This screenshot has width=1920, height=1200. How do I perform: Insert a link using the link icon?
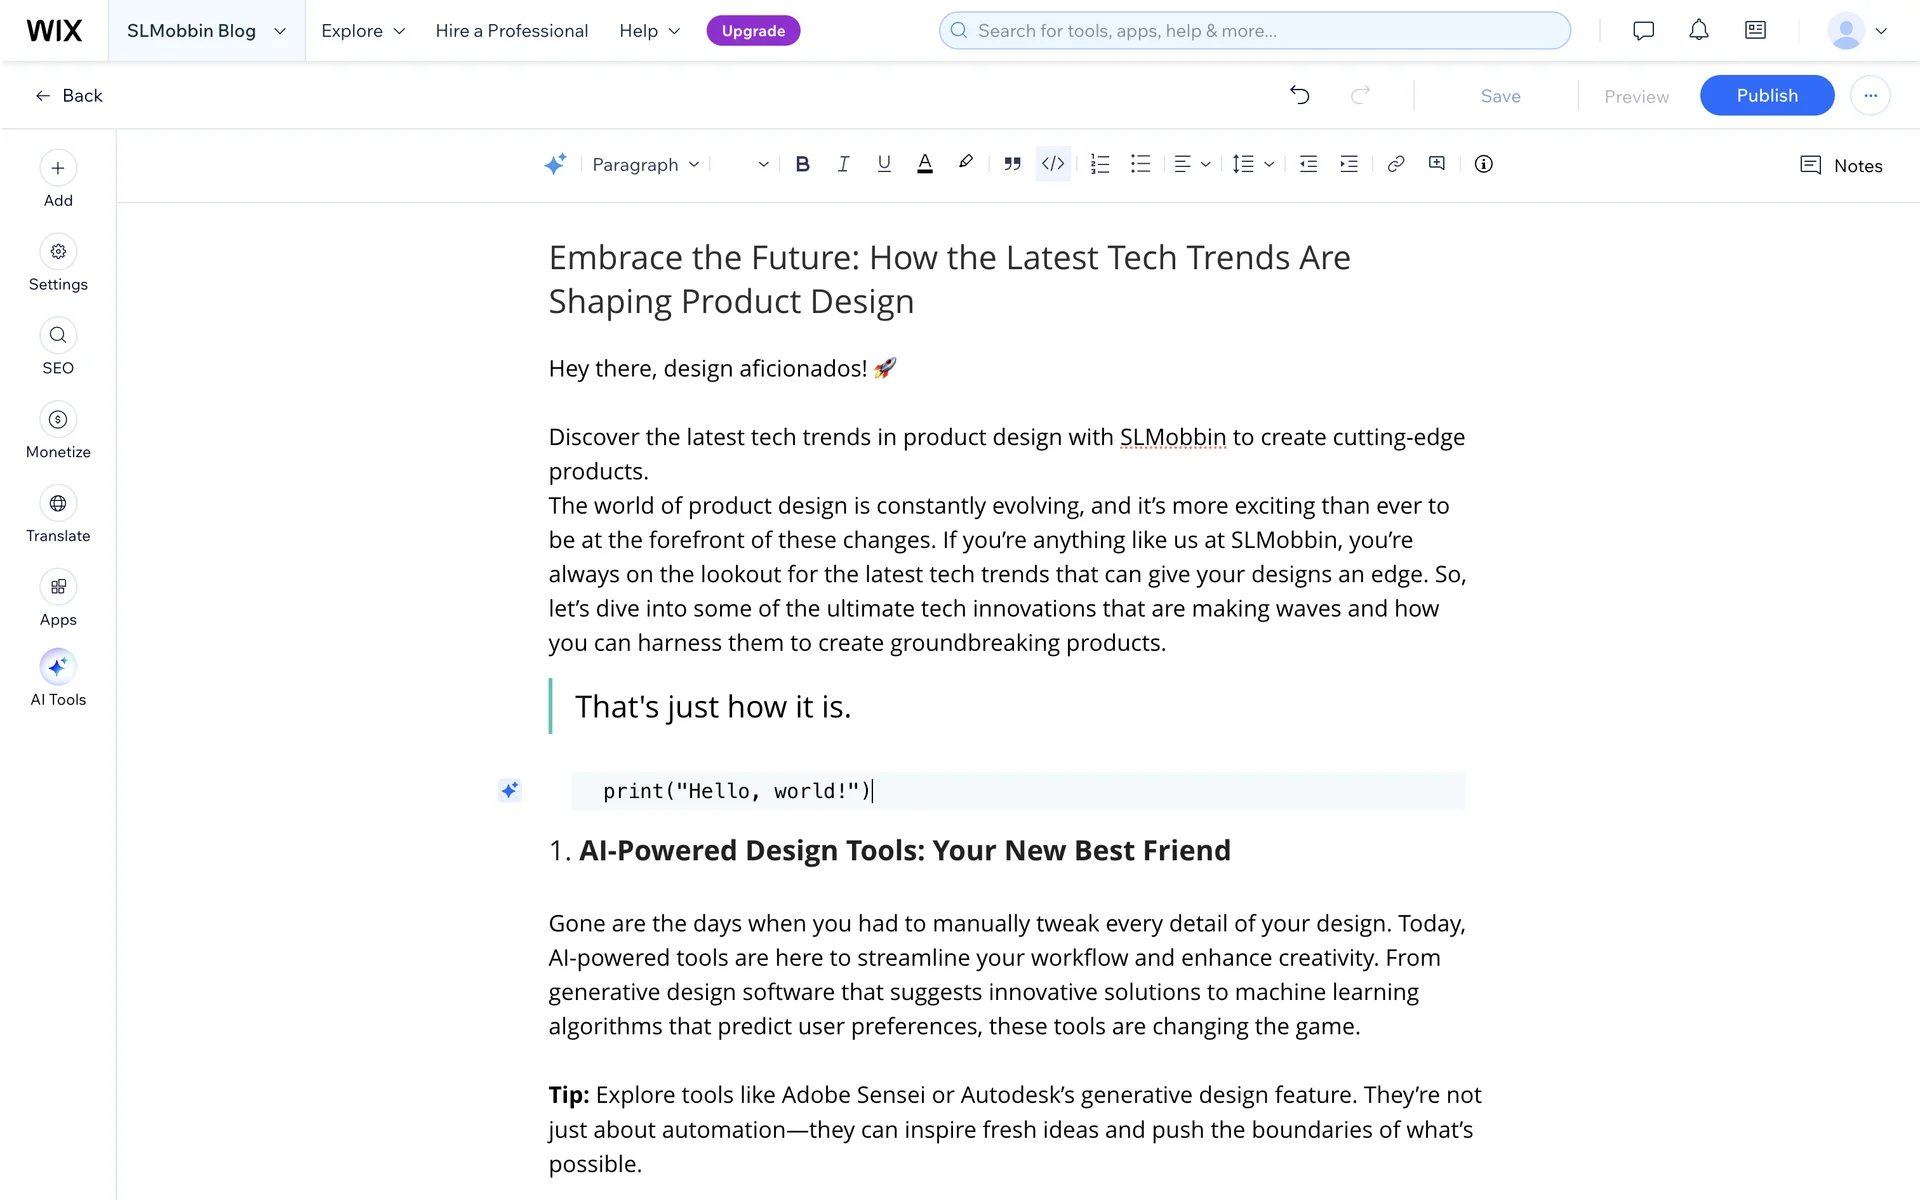tap(1396, 165)
